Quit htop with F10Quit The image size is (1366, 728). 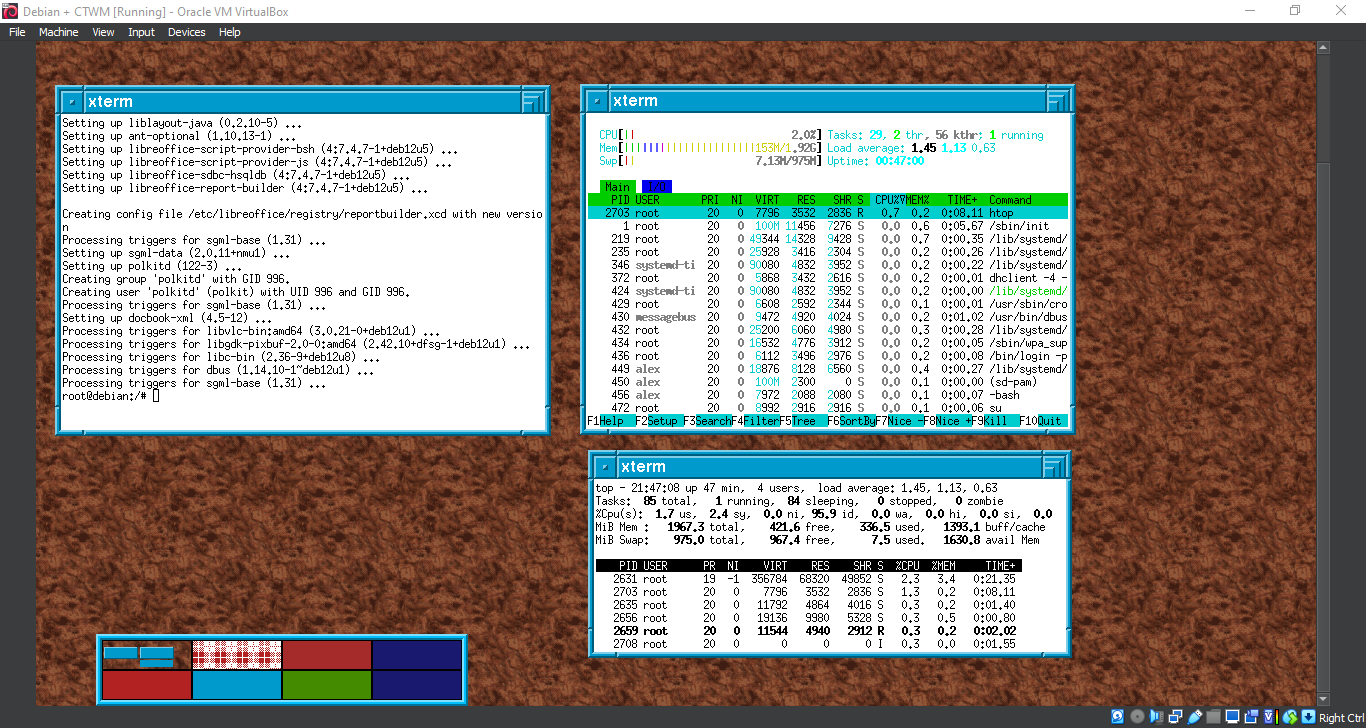tap(1044, 421)
